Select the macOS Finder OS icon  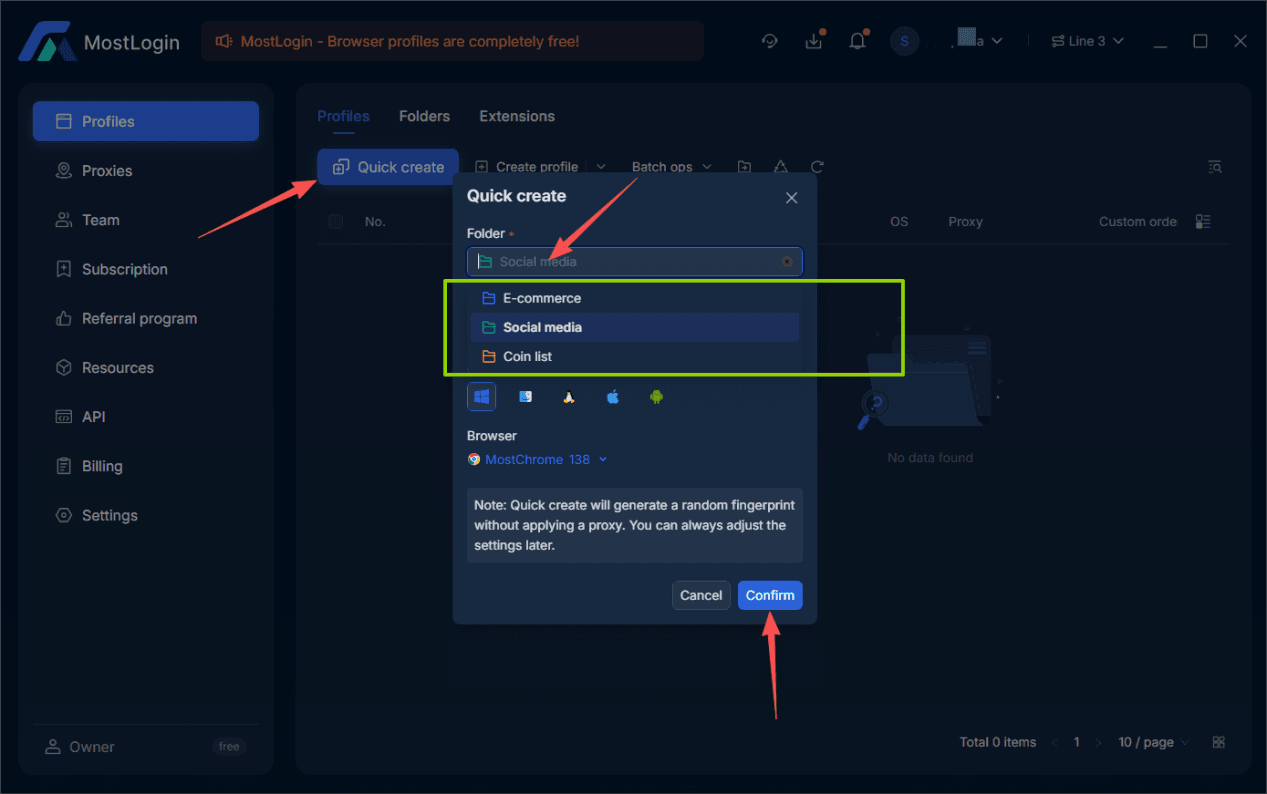pyautogui.click(x=525, y=397)
